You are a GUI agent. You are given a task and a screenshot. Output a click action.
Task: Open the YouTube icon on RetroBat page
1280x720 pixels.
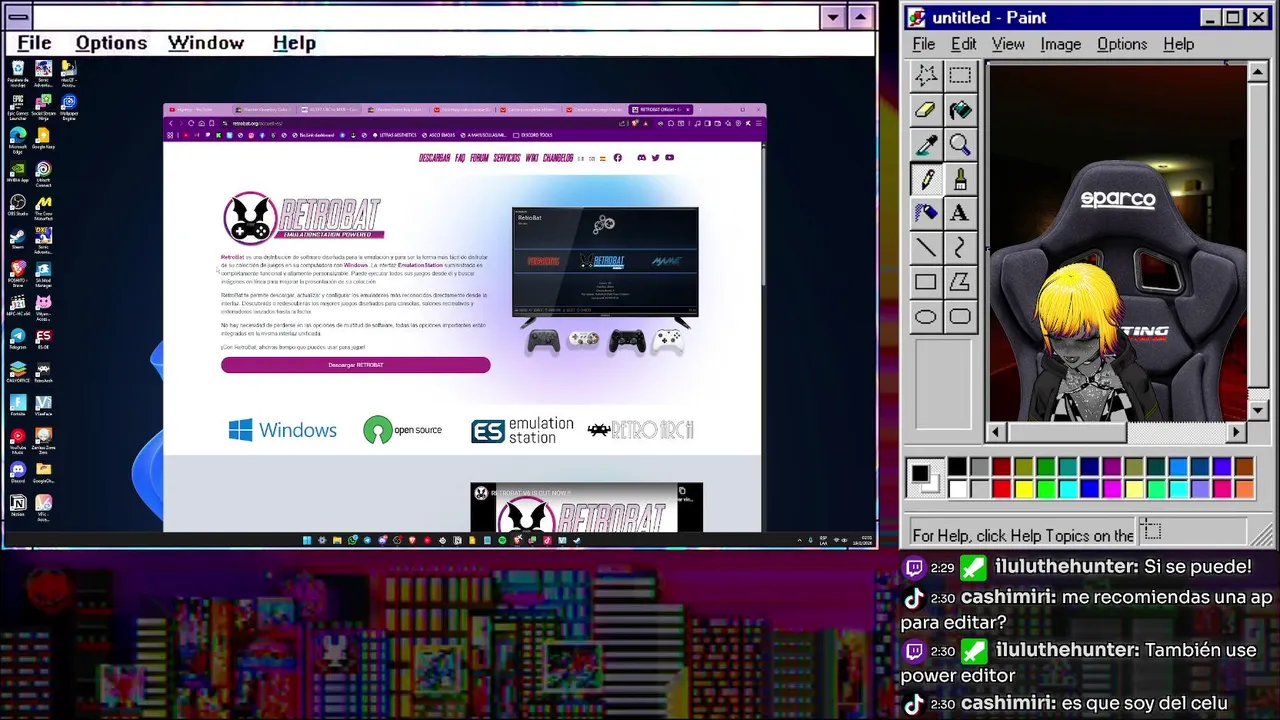click(669, 157)
